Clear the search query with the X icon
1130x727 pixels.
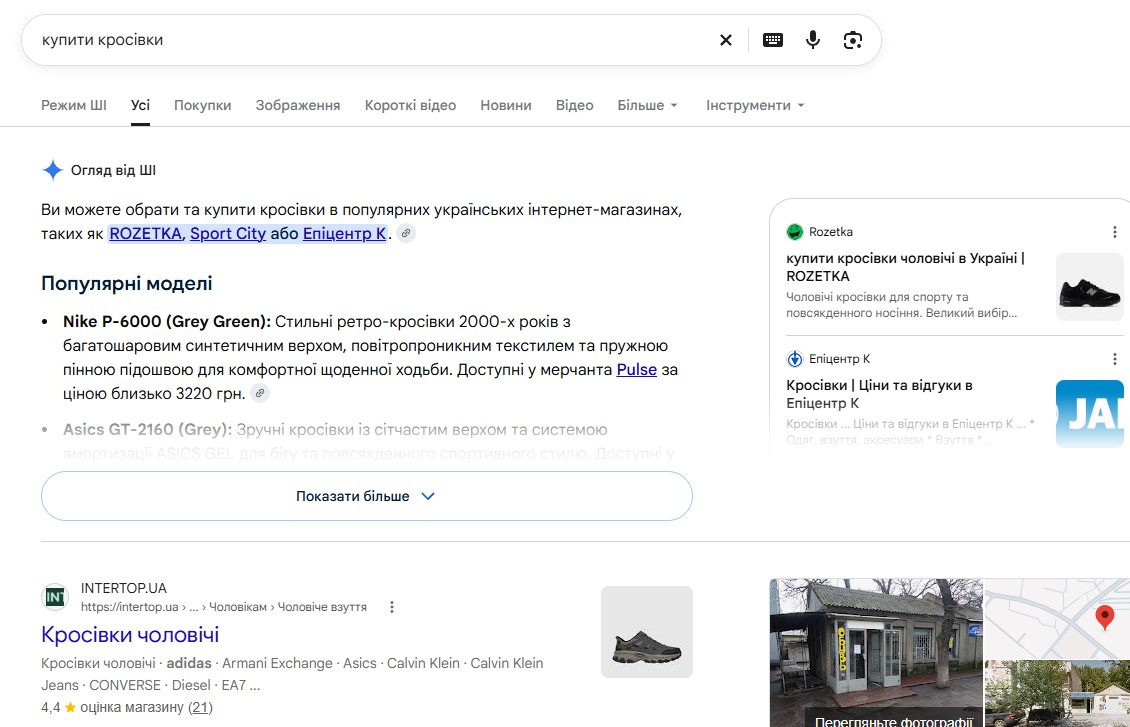click(x=726, y=40)
